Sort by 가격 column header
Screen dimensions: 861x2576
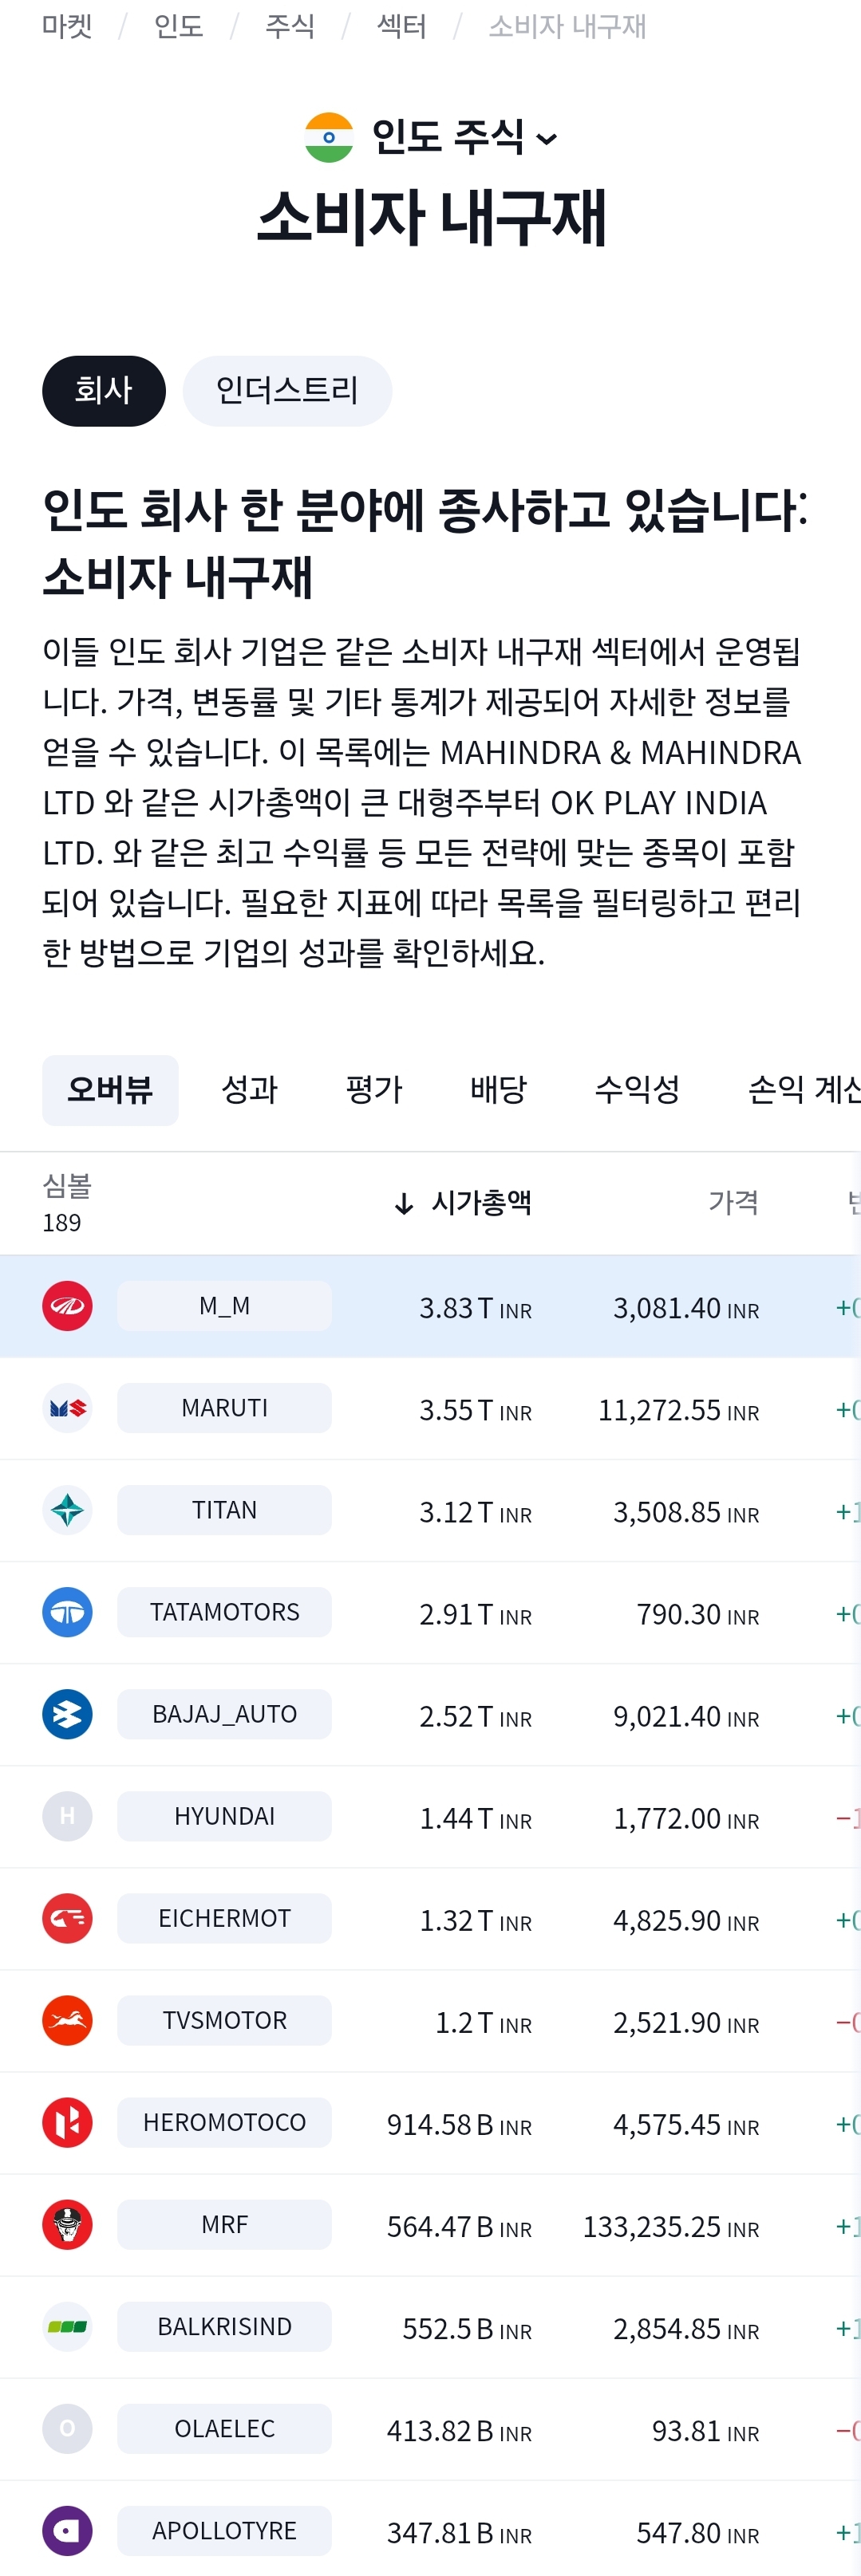733,1203
